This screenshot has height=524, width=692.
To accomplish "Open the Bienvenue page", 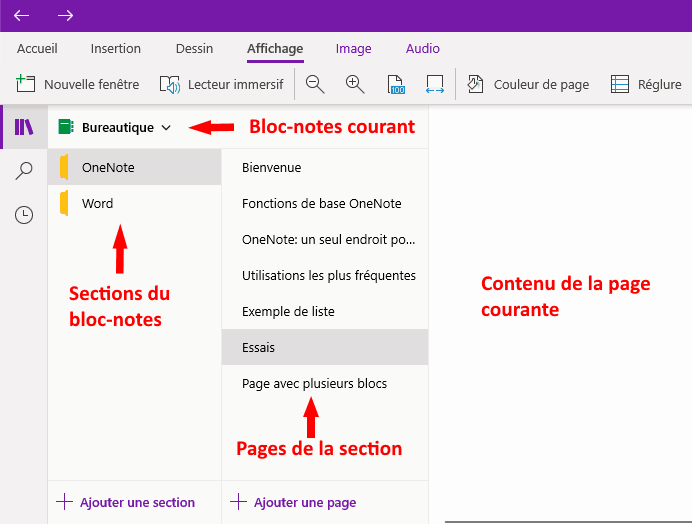I will 325,167.
